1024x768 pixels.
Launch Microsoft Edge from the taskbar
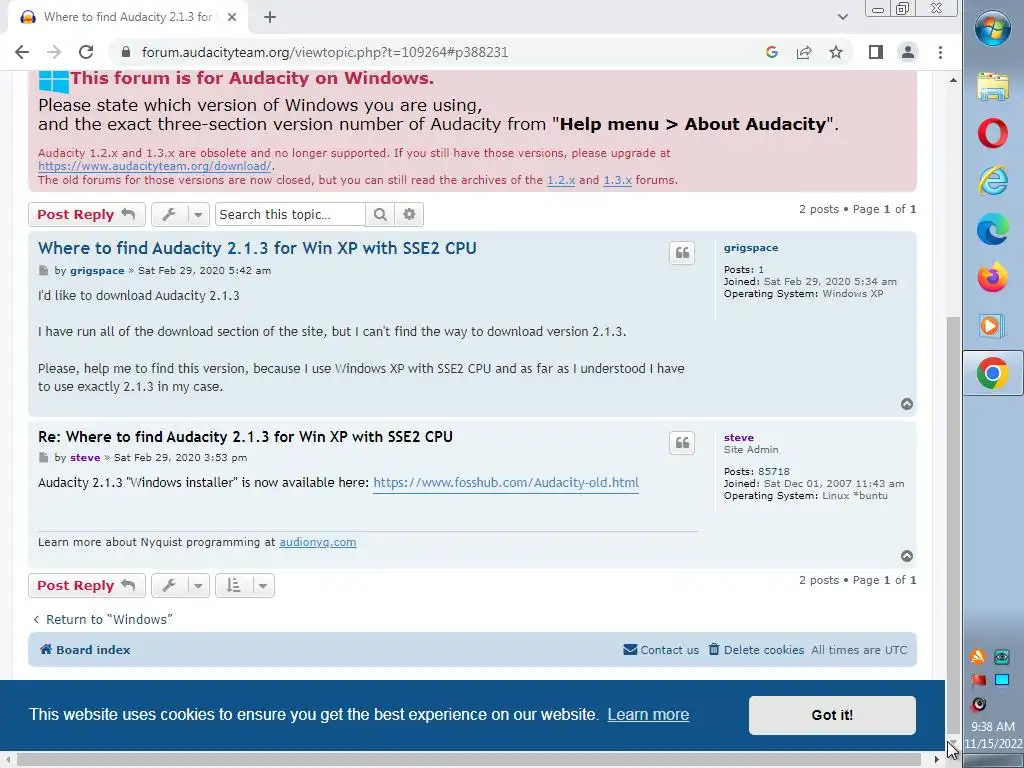(993, 230)
